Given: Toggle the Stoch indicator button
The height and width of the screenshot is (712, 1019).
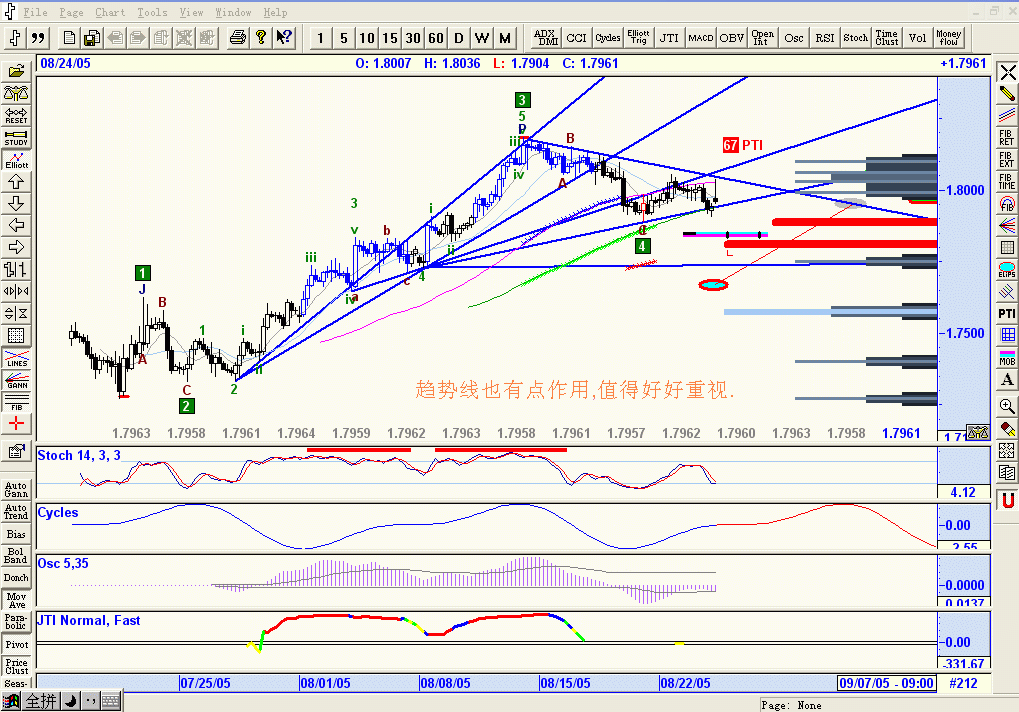Looking at the screenshot, I should (x=856, y=38).
